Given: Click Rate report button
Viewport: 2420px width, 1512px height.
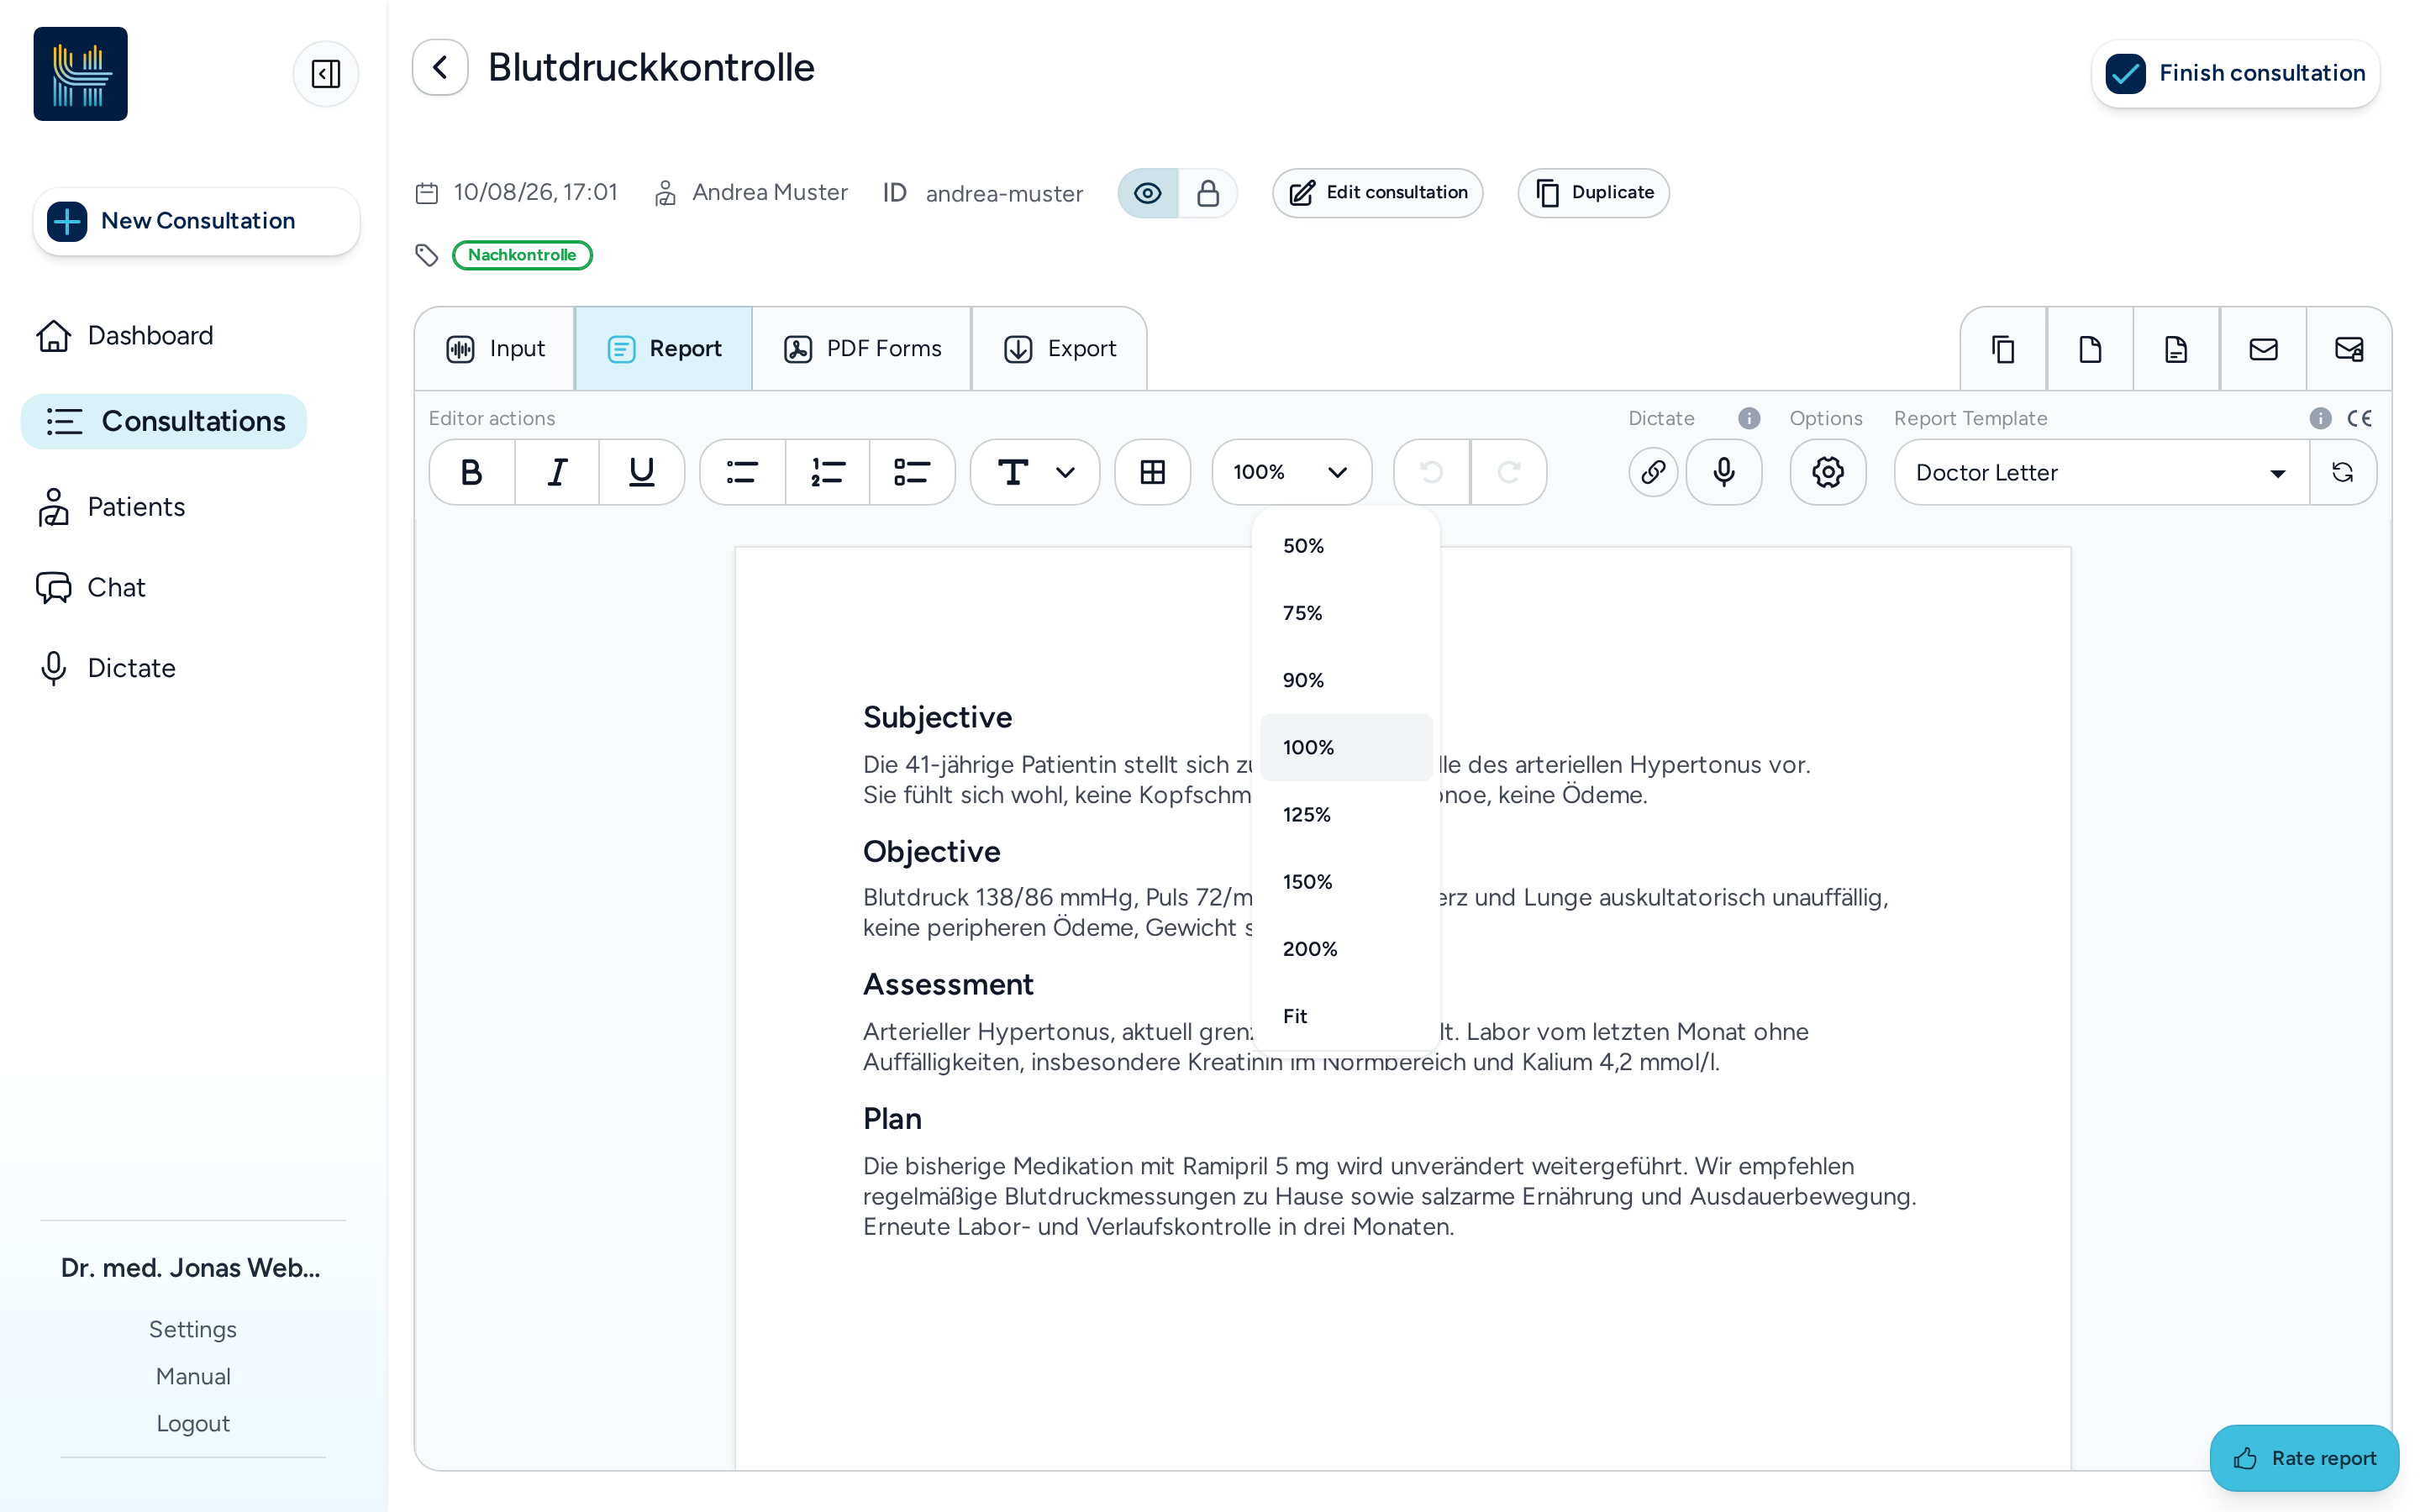Looking at the screenshot, I should pyautogui.click(x=2304, y=1457).
